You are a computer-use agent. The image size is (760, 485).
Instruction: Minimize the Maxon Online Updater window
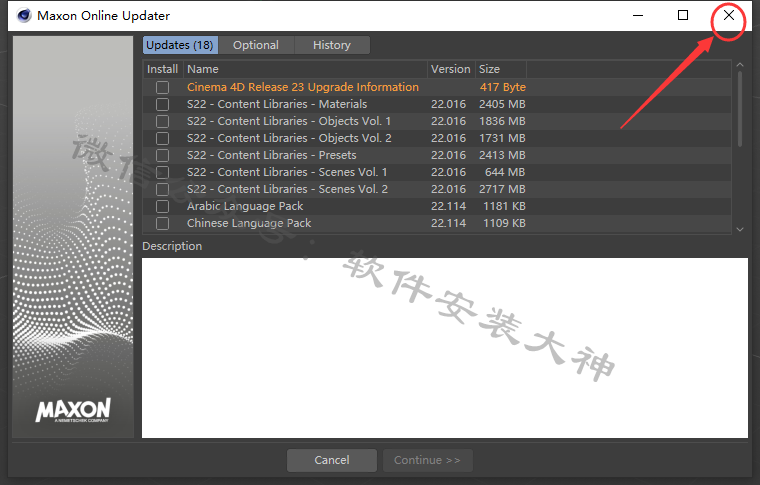pyautogui.click(x=638, y=16)
